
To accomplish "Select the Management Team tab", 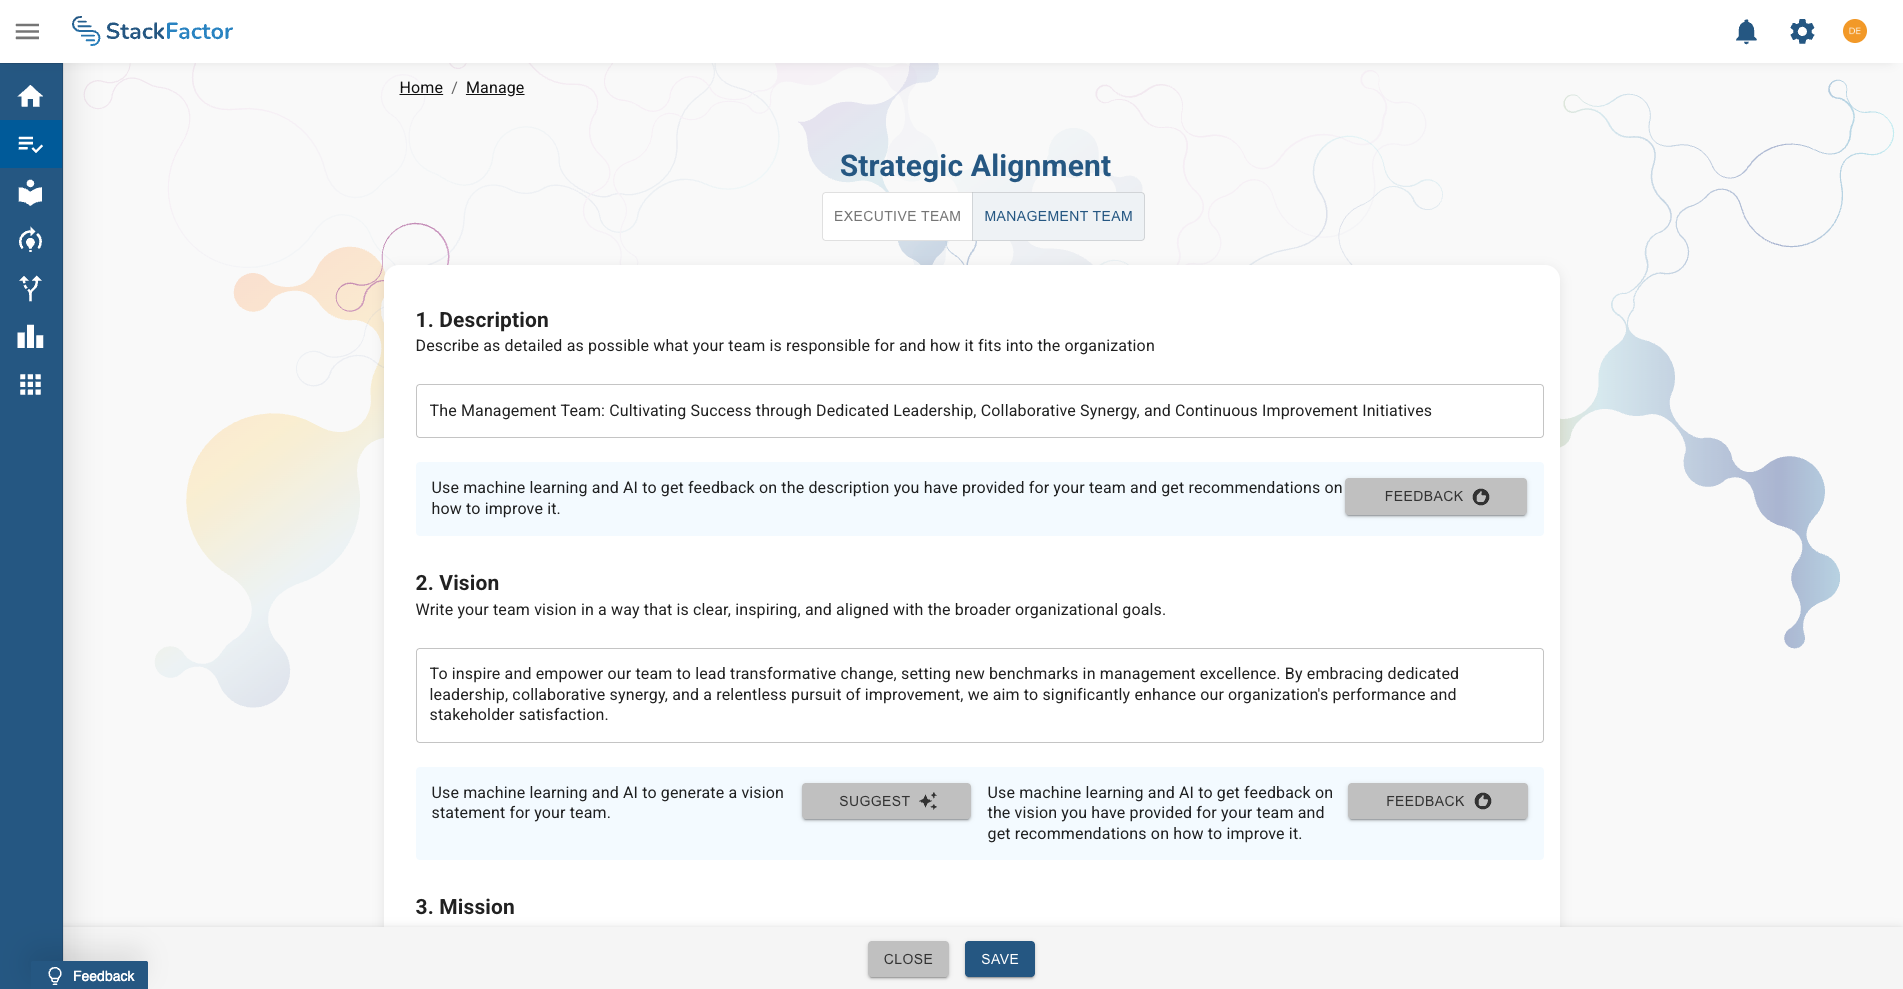I will 1058,216.
